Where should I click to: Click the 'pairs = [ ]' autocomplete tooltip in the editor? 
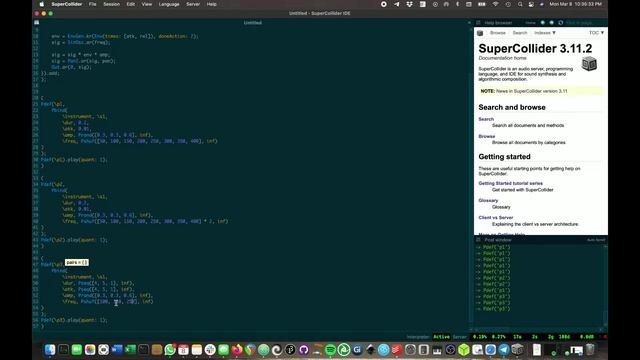pyautogui.click(x=77, y=262)
